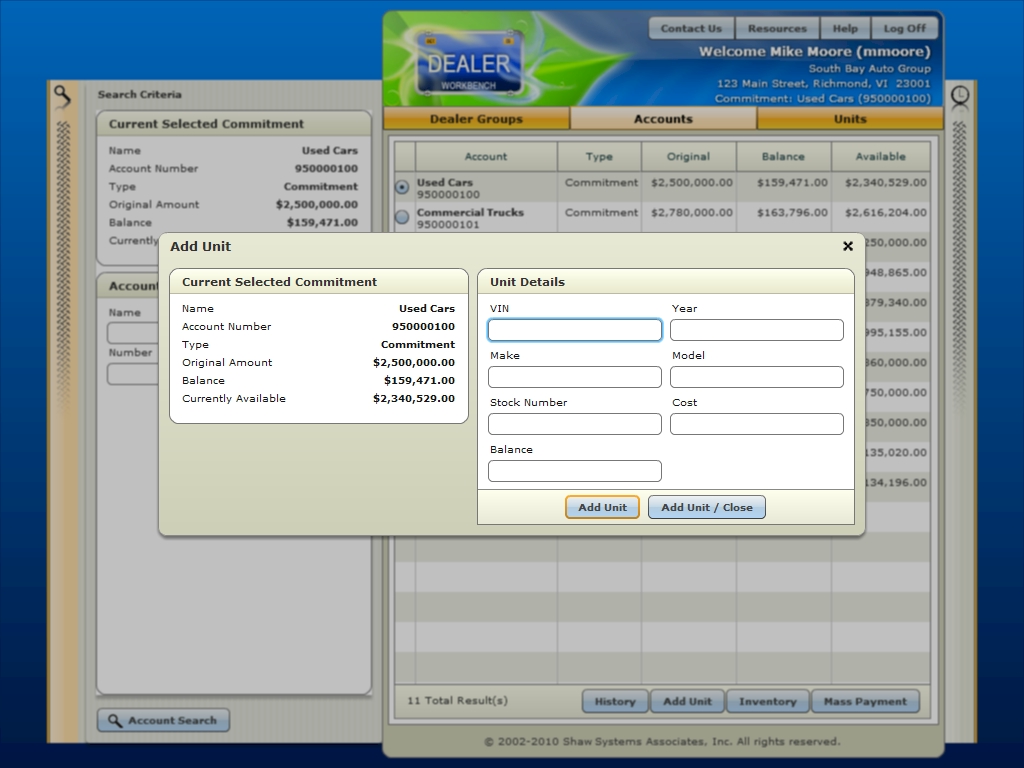Click the Commercial Trucks account name

tap(470, 212)
